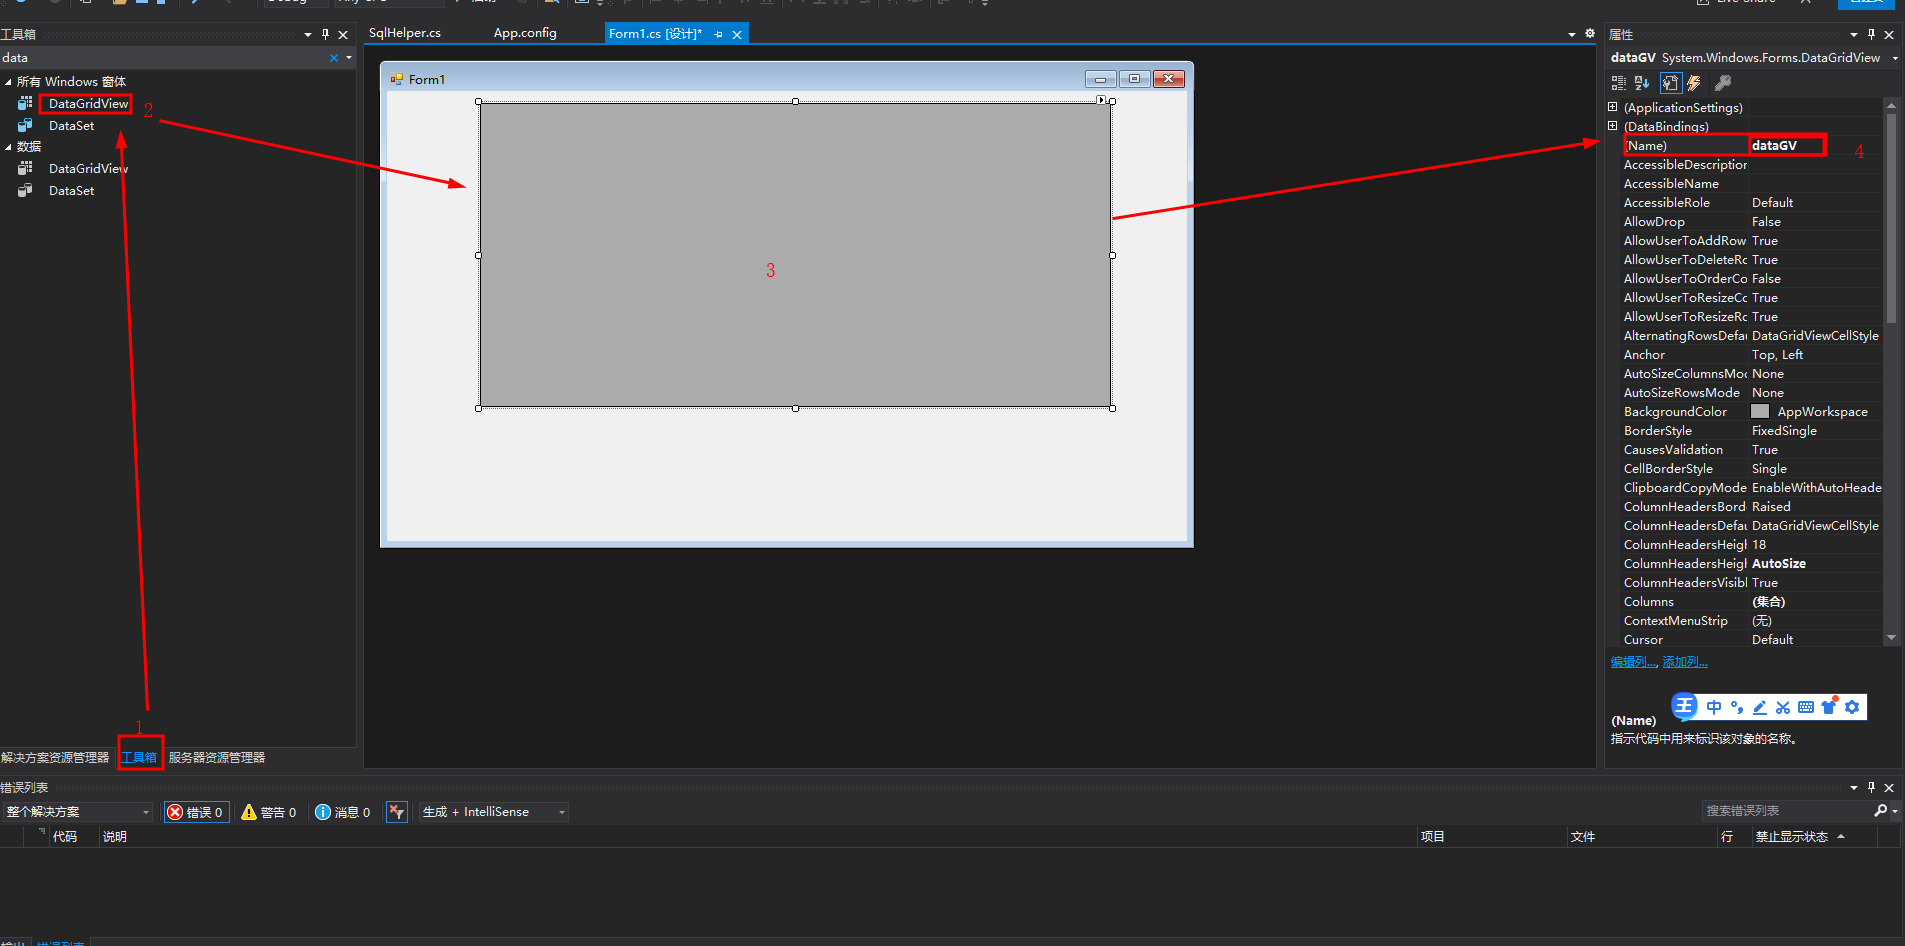
Task: Open the 生成 + IntelliSense dropdown
Action: pos(562,812)
